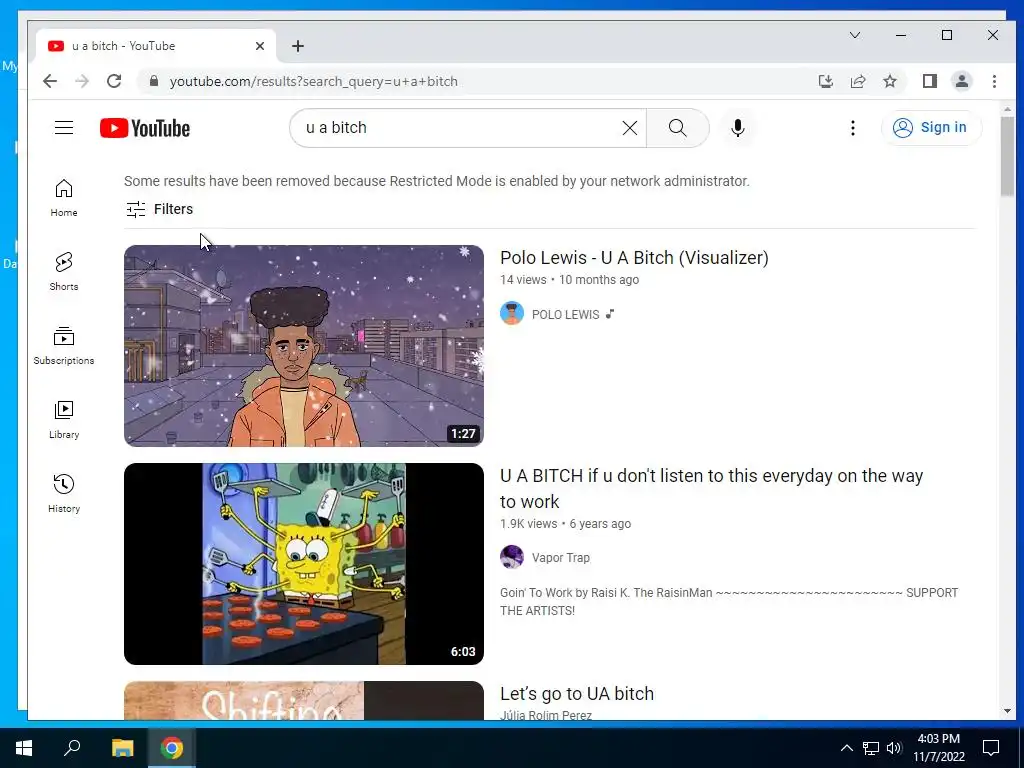1024x768 pixels.
Task: Click the Chrome taskbar icon
Action: tap(172, 748)
